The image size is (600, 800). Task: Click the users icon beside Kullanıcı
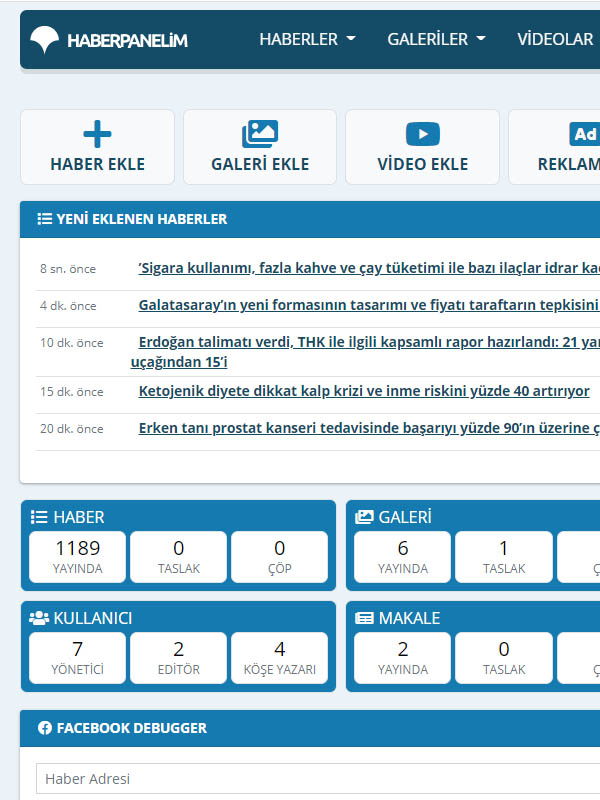pos(39,618)
